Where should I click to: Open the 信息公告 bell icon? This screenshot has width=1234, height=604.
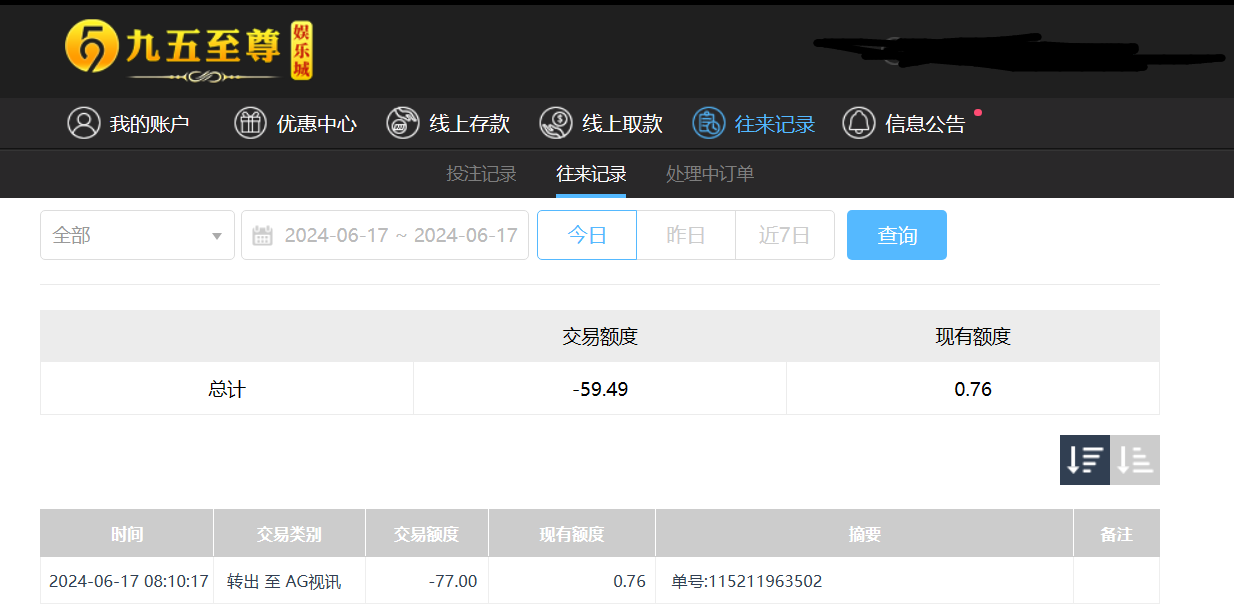coord(859,123)
